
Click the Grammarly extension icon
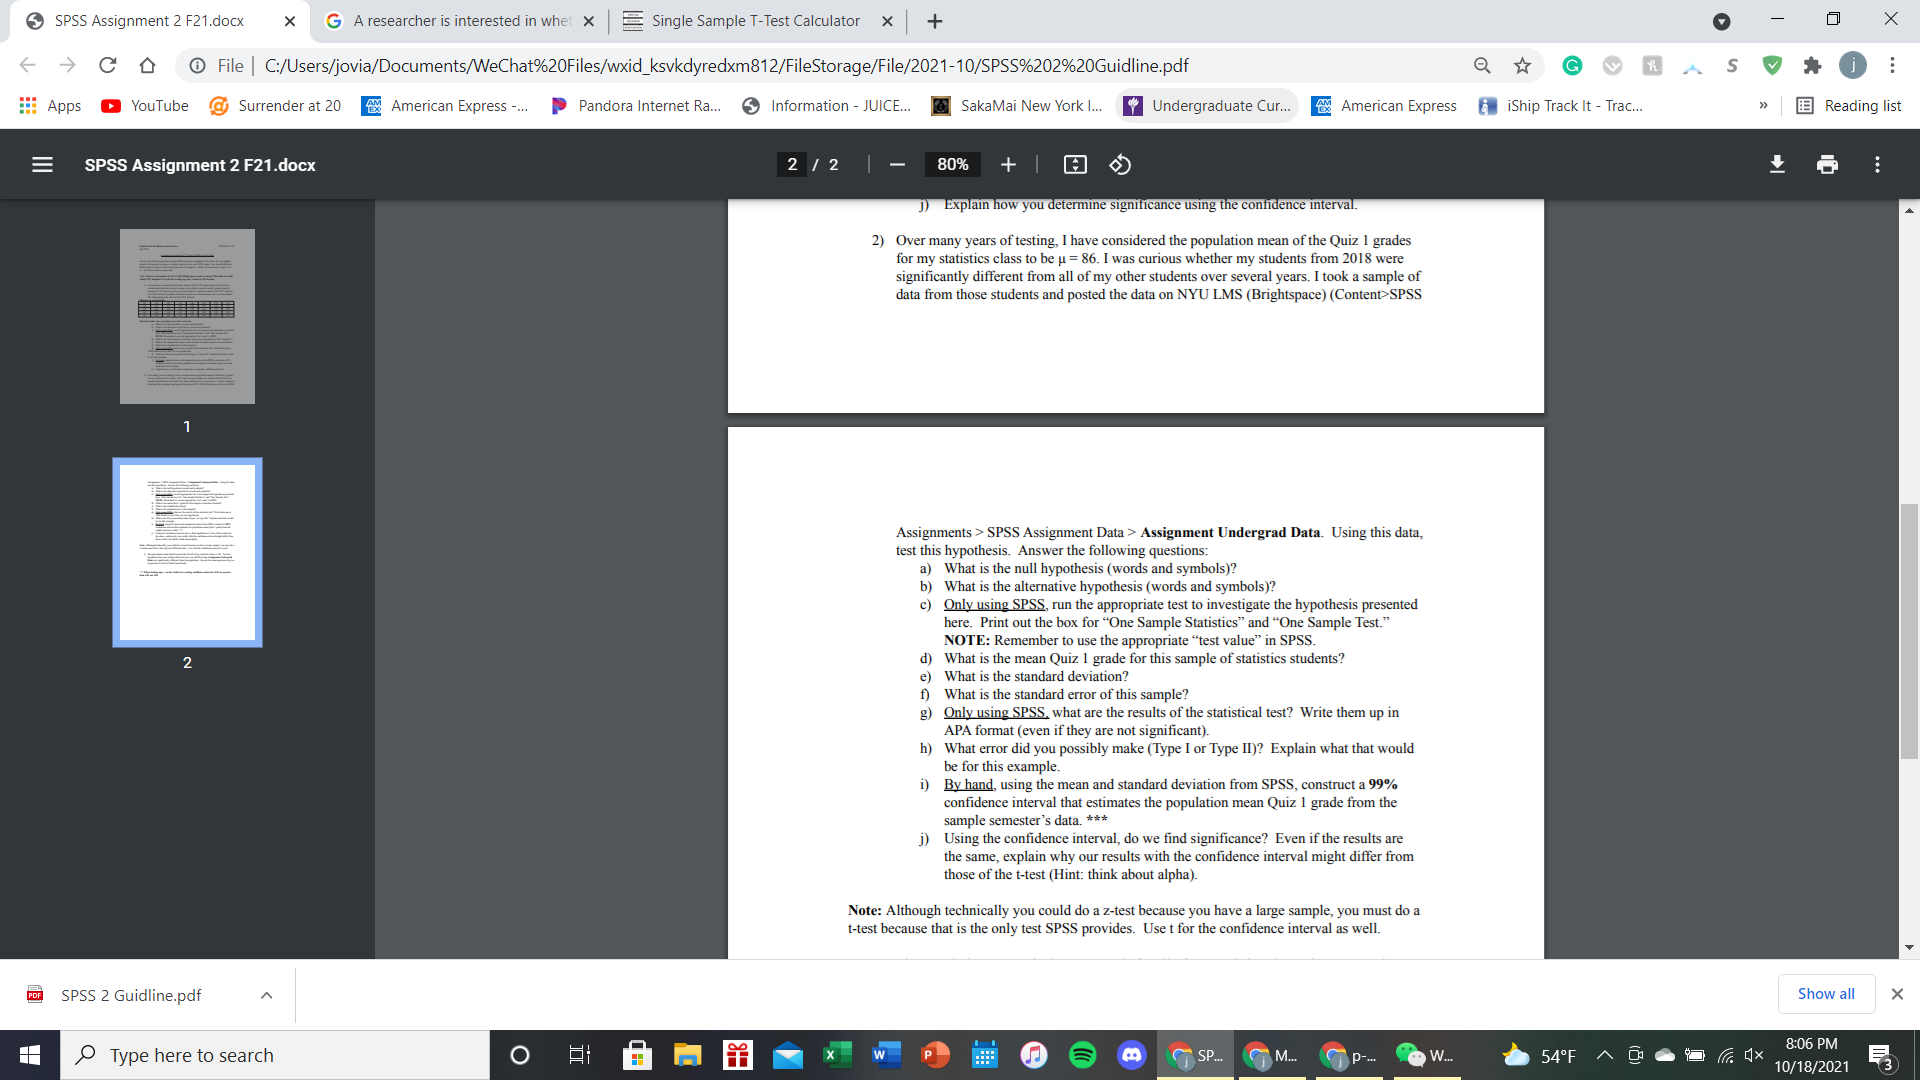tap(1572, 65)
